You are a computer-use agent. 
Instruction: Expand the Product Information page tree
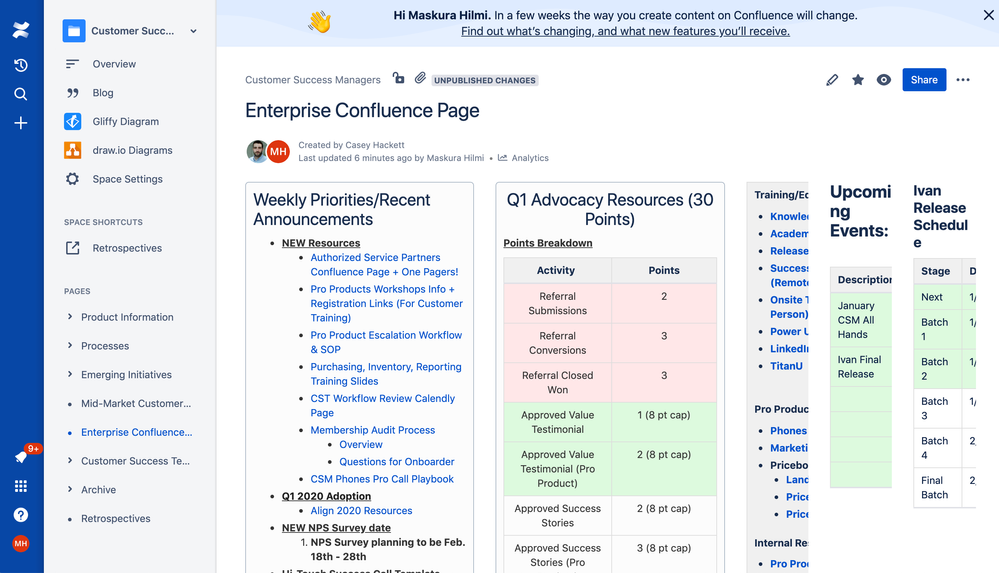(70, 317)
